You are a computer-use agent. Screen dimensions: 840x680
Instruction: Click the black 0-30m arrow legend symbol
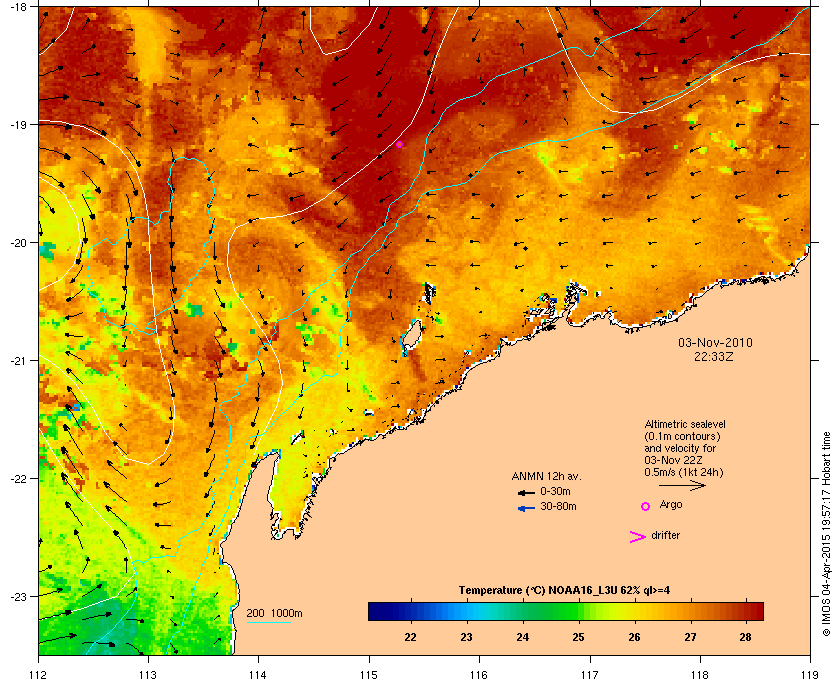526,492
